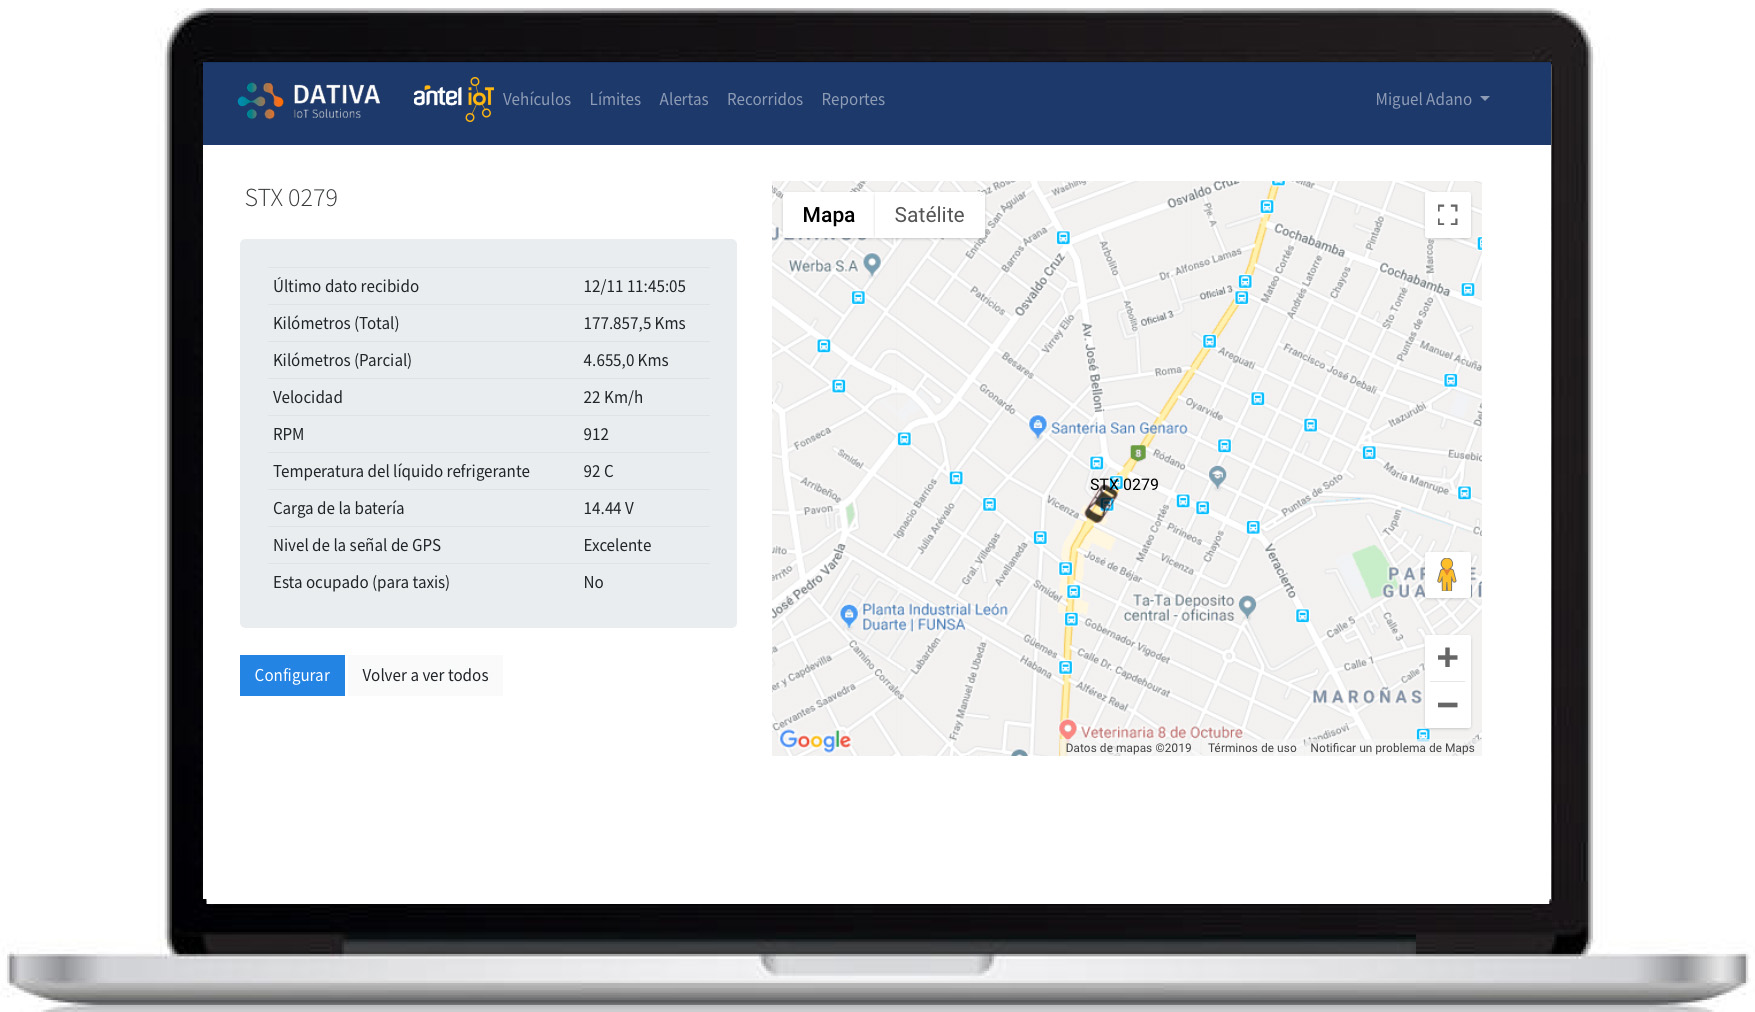Click the STX 0279 page heading
Screen dimensions: 1755x1012
291,198
